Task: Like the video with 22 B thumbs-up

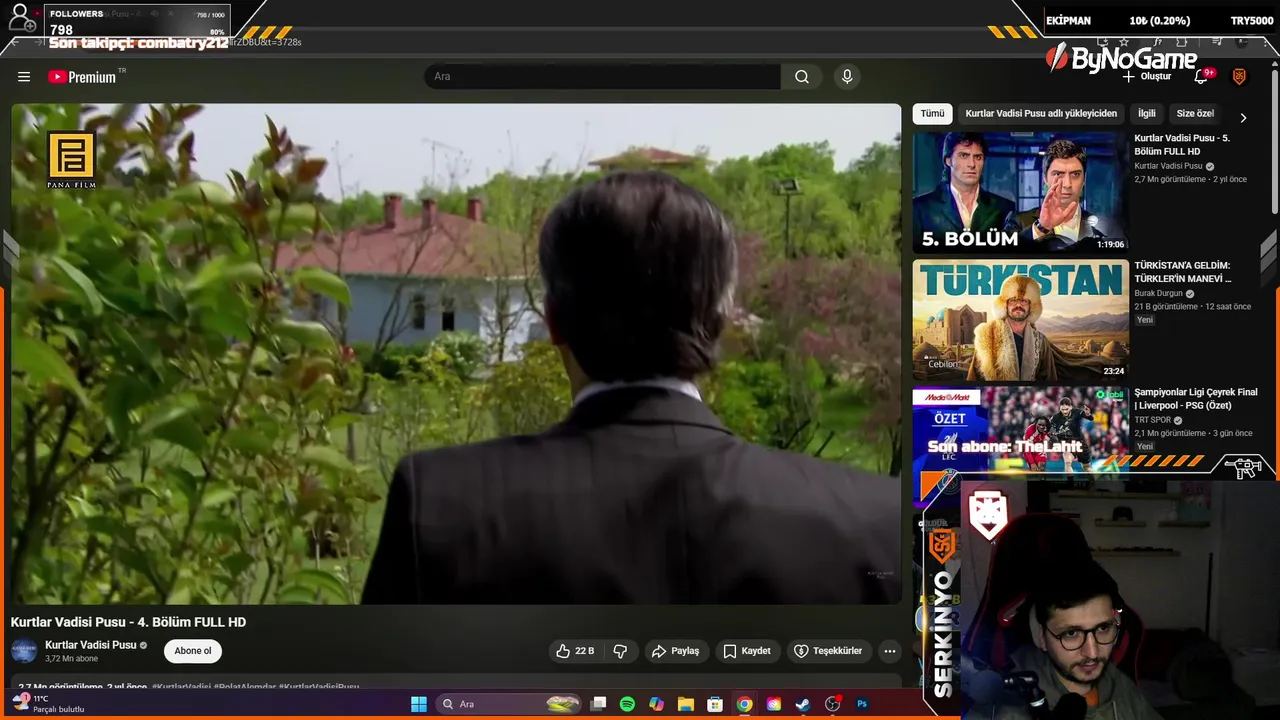Action: [575, 651]
